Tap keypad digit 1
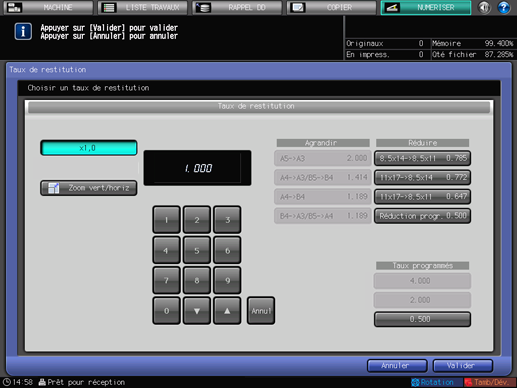The image size is (517, 388). pyautogui.click(x=166, y=220)
